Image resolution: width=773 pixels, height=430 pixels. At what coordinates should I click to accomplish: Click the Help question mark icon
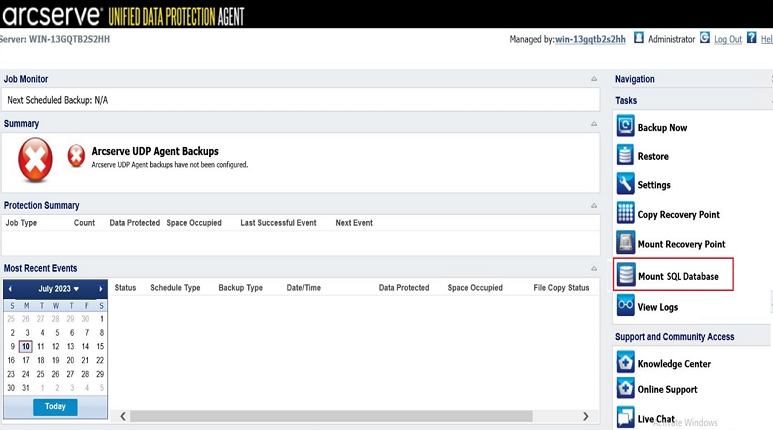tap(751, 37)
